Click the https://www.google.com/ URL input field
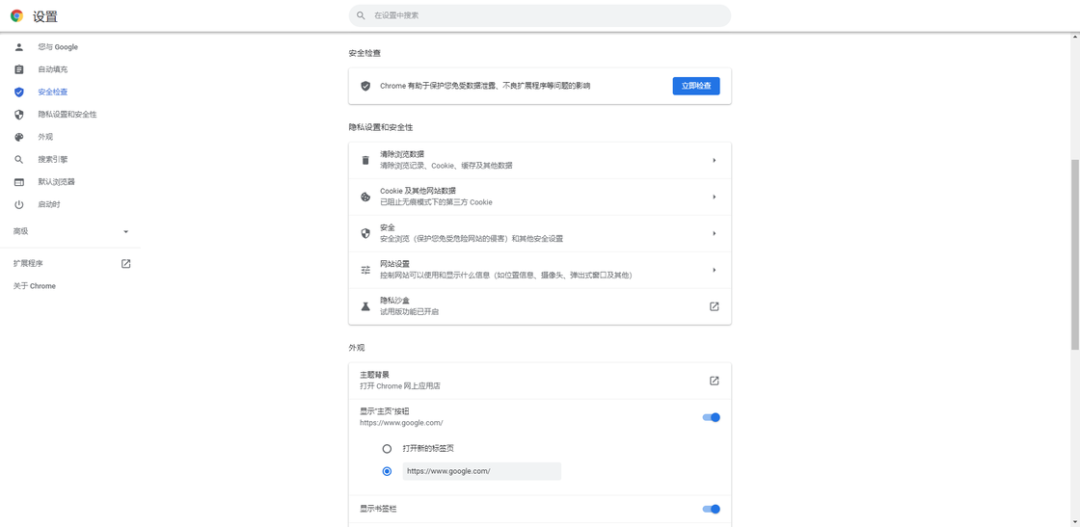The height and width of the screenshot is (527, 1080). coord(482,471)
